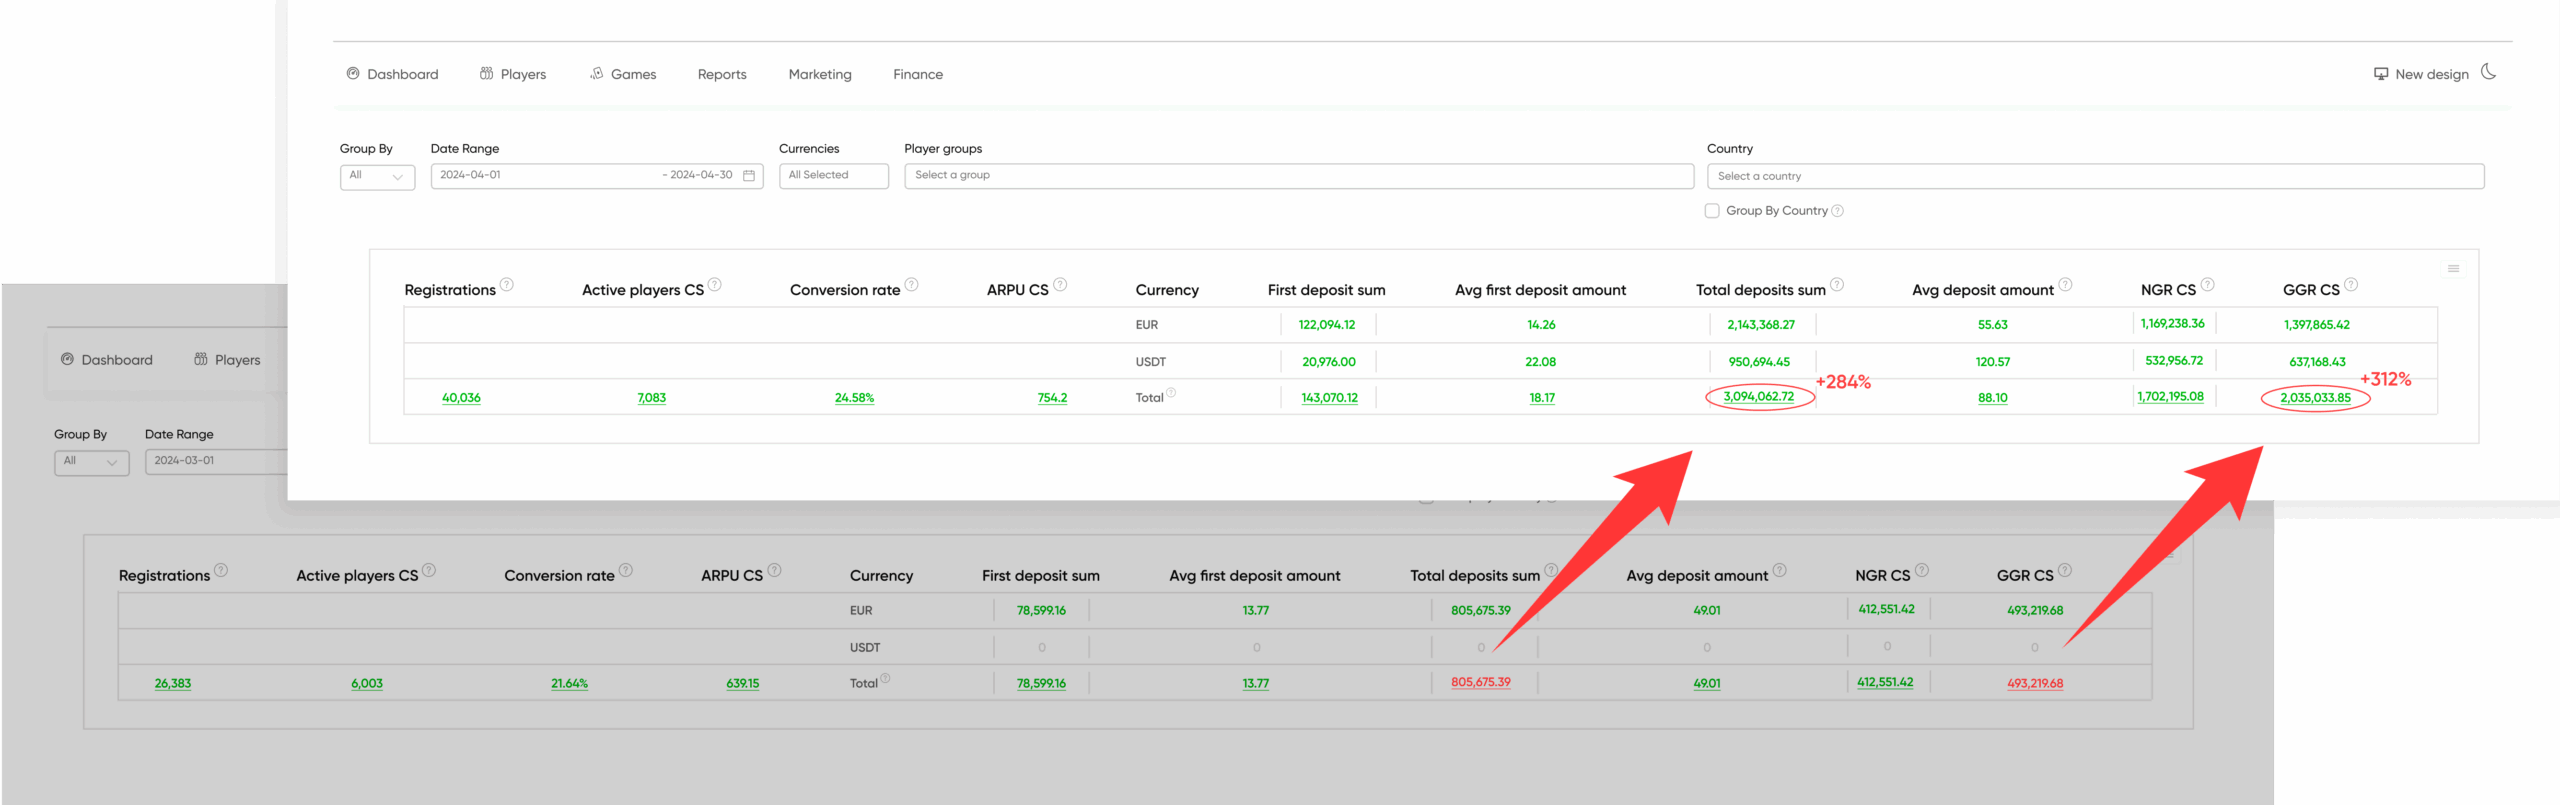Open the table hamburger menu icon

(2452, 268)
